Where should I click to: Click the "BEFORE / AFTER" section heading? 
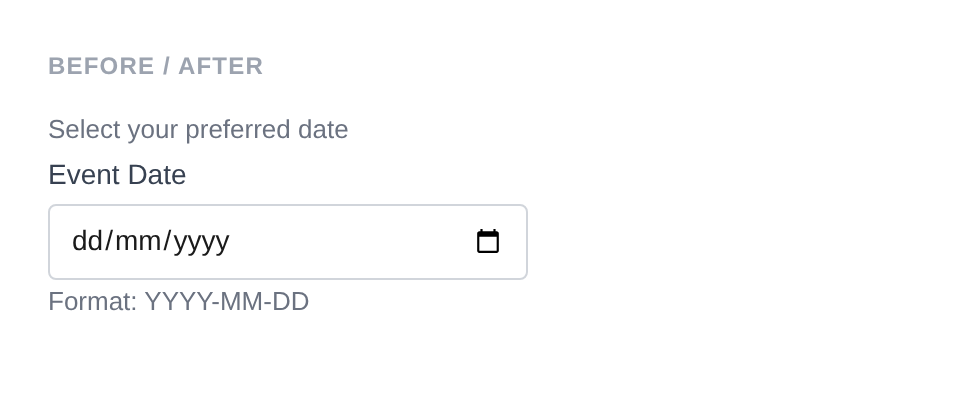[x=156, y=66]
